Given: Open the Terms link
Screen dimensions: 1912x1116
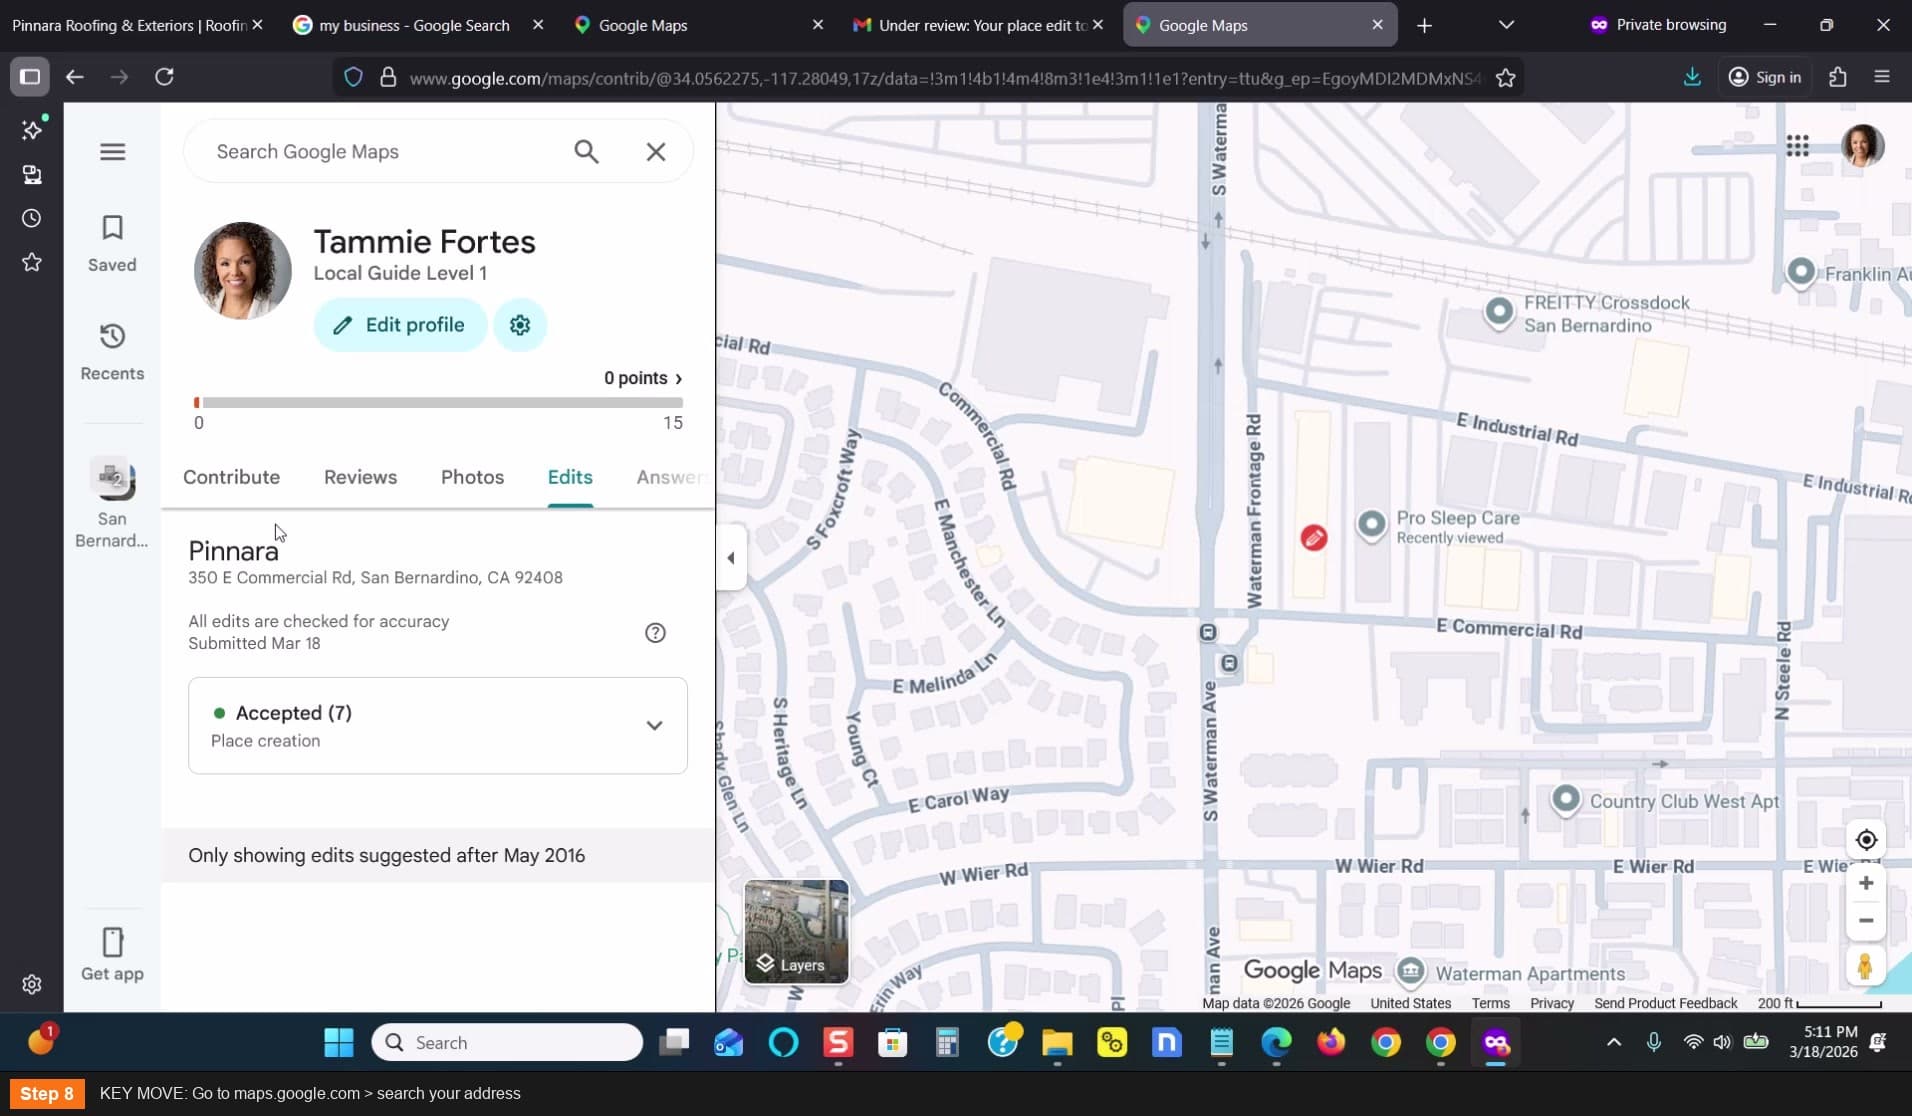Looking at the screenshot, I should tap(1490, 1003).
